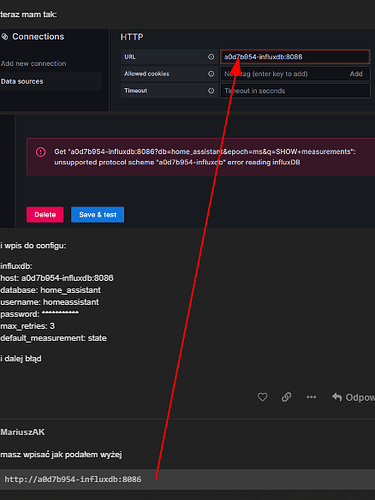The height and width of the screenshot is (500, 375).
Task: Click Add next to Allowed cookies field
Action: tap(356, 74)
